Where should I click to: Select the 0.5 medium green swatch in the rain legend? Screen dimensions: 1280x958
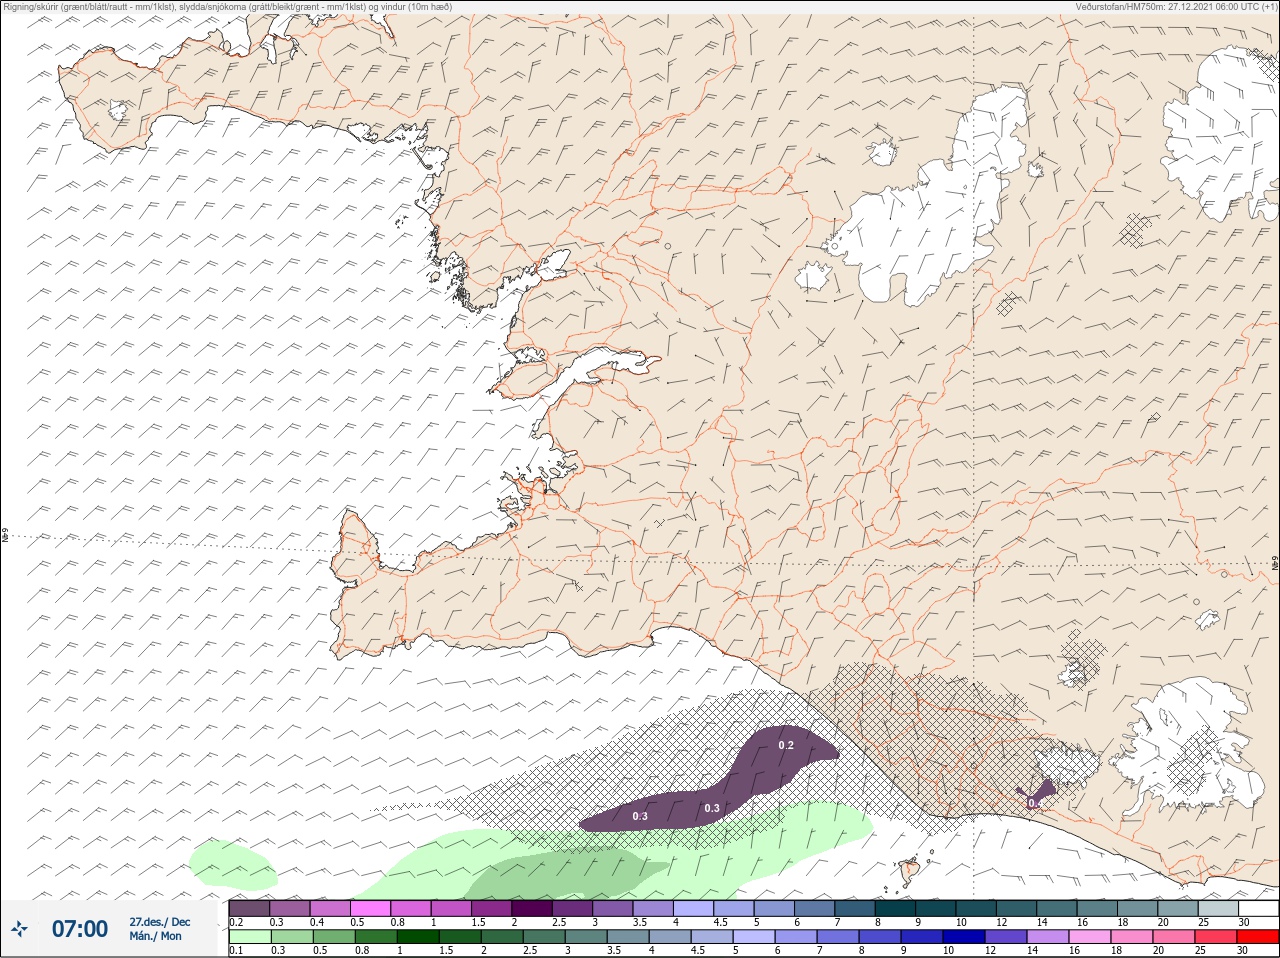click(x=334, y=936)
